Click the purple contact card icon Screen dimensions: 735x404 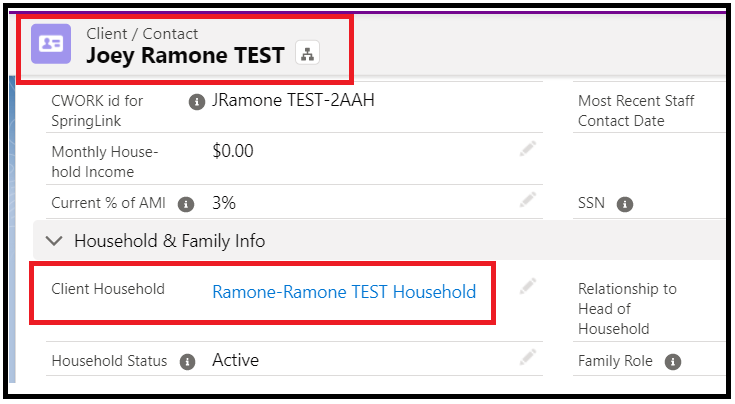click(51, 44)
